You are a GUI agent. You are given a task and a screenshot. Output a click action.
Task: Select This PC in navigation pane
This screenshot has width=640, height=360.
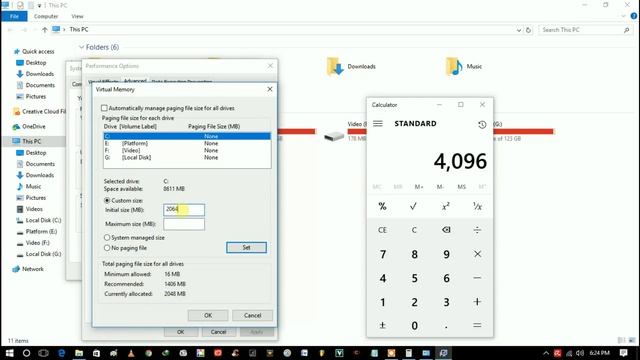pos(31,141)
